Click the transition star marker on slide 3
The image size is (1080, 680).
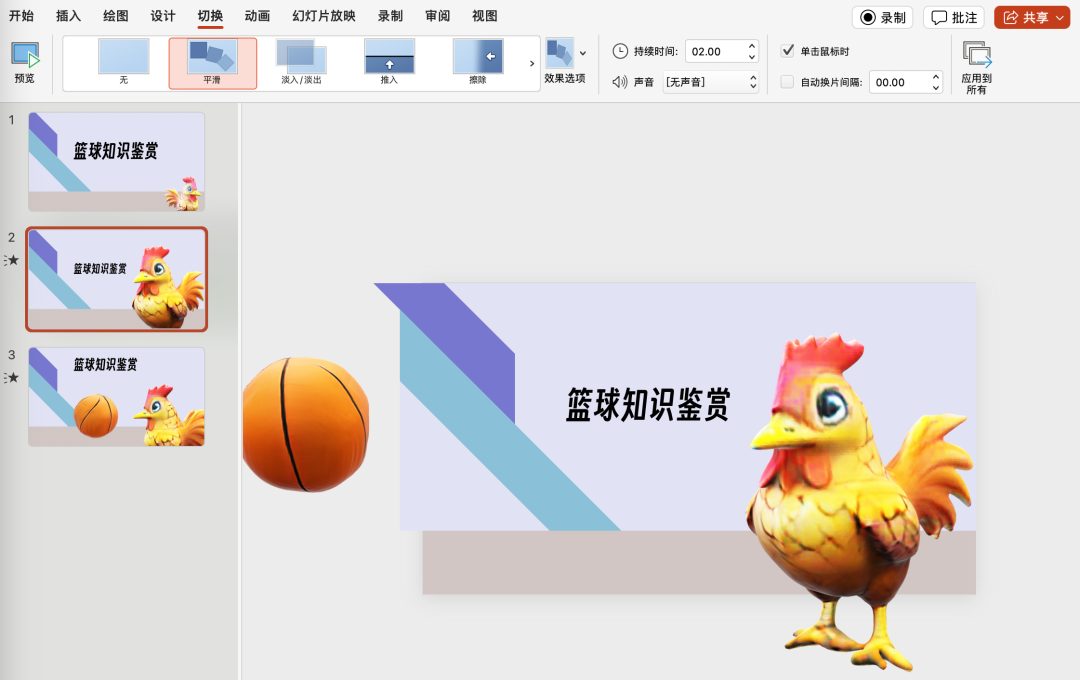[12, 378]
